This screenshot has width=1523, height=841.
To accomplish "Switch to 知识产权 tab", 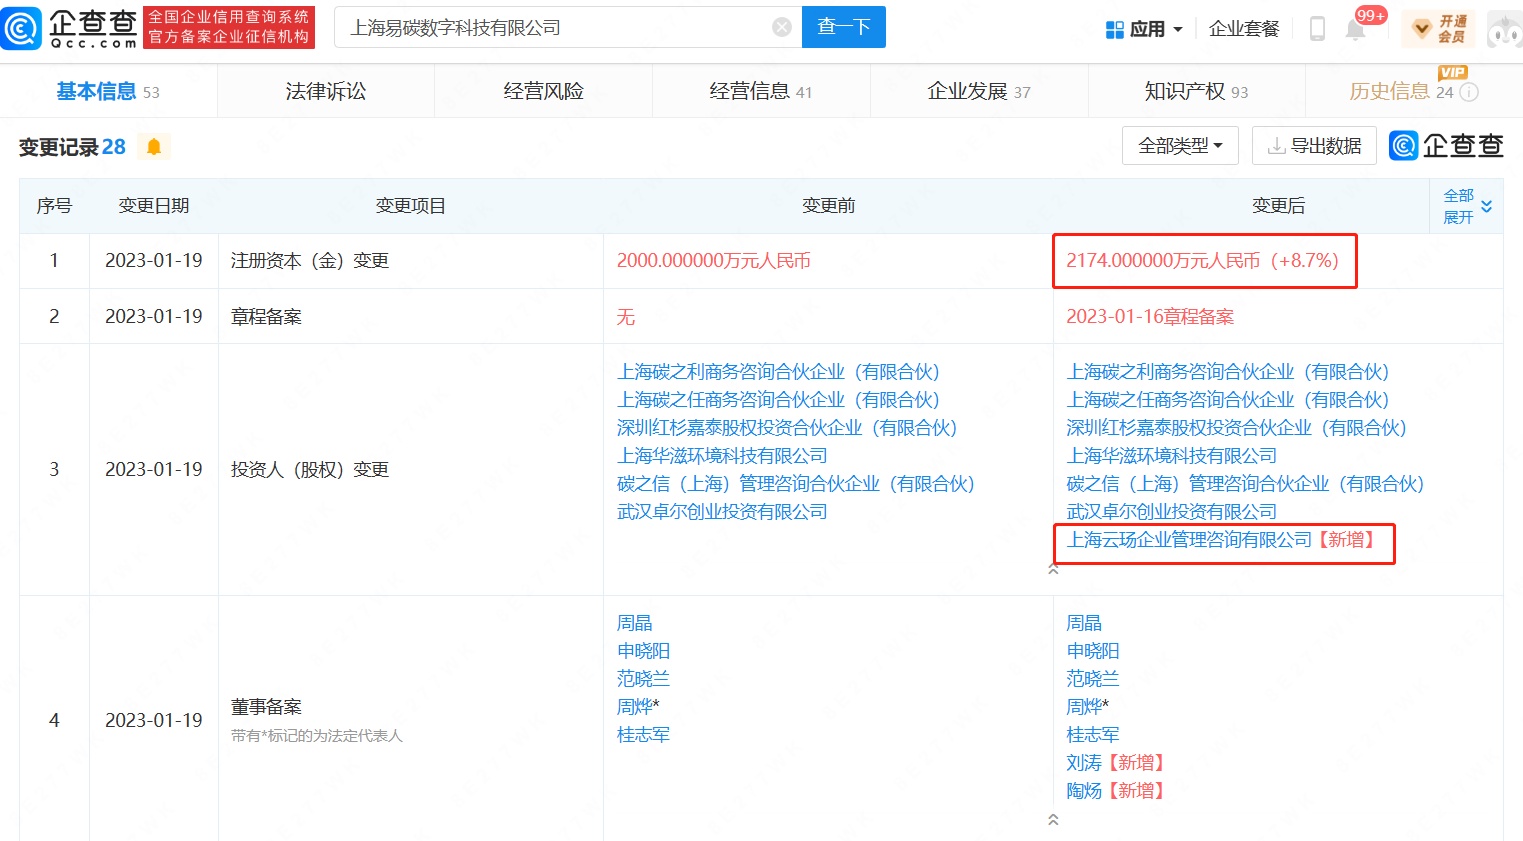I will click(1196, 92).
